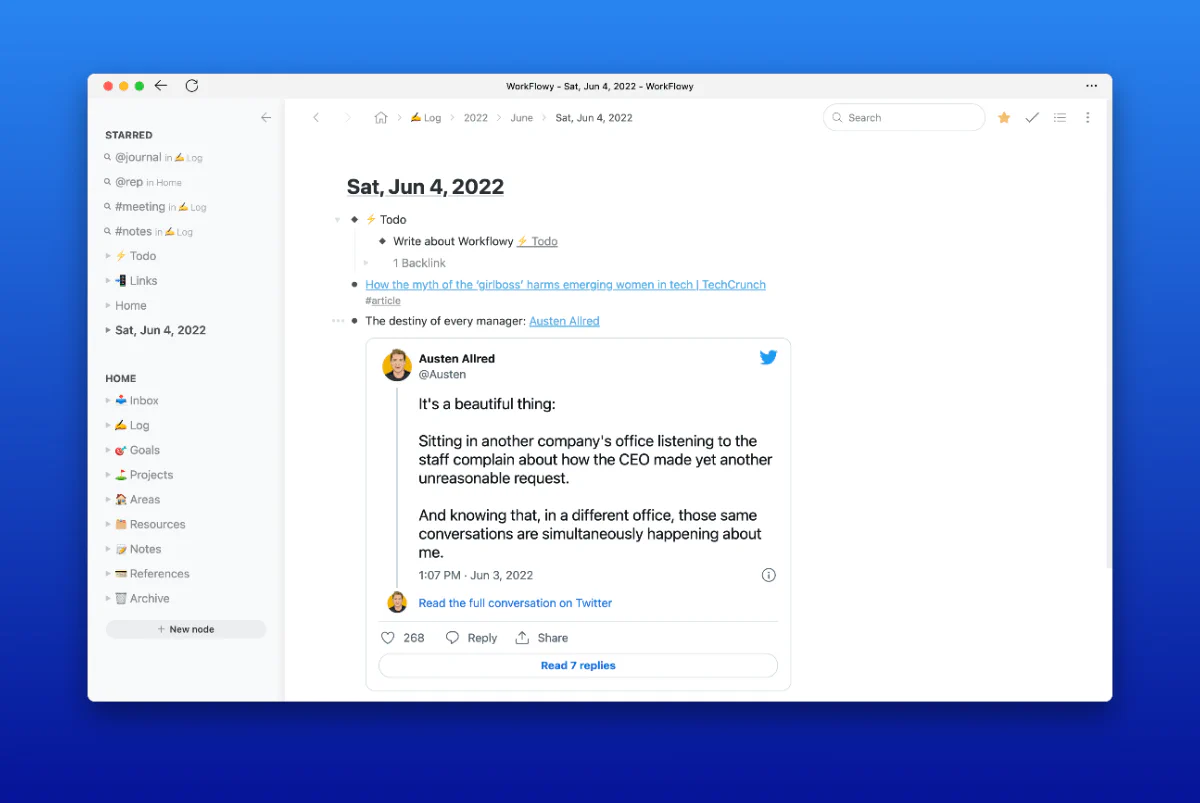Click the home icon in breadcrumb

pyautogui.click(x=380, y=118)
